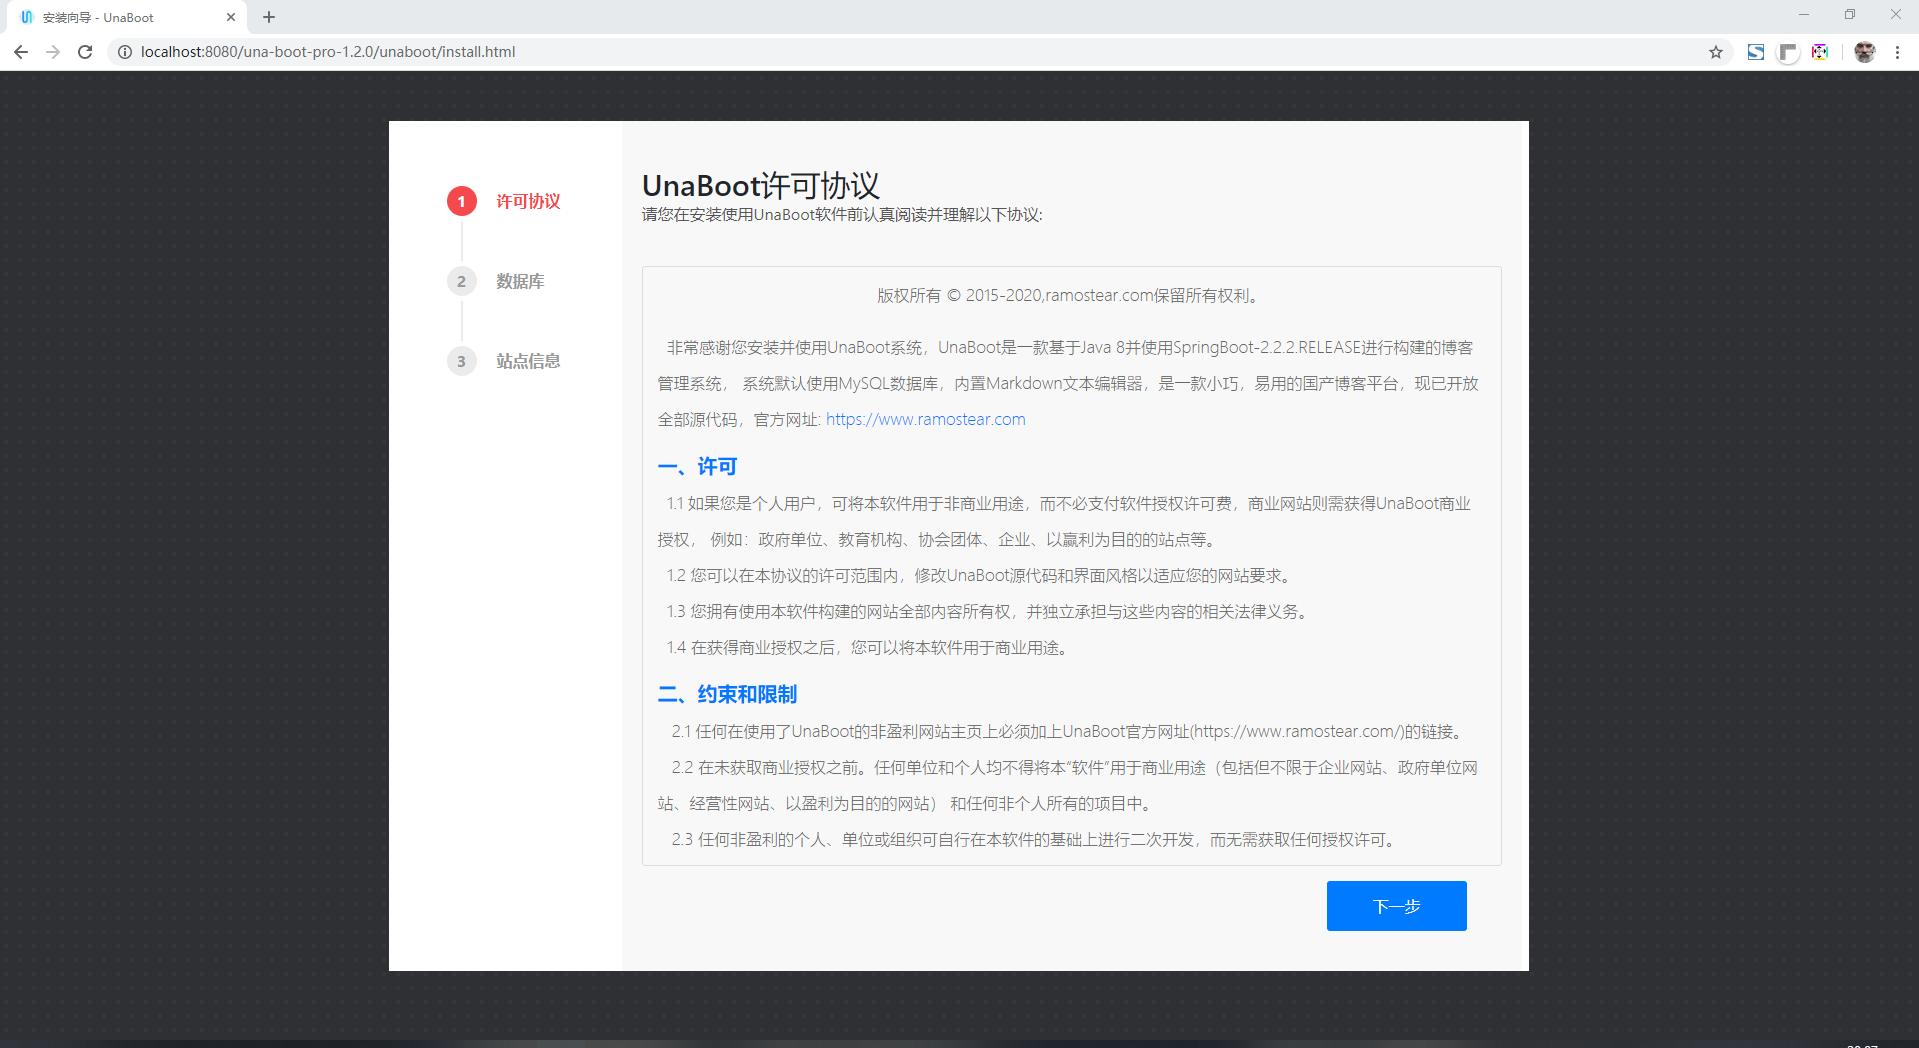Open the Chrome profile avatar

[x=1864, y=51]
